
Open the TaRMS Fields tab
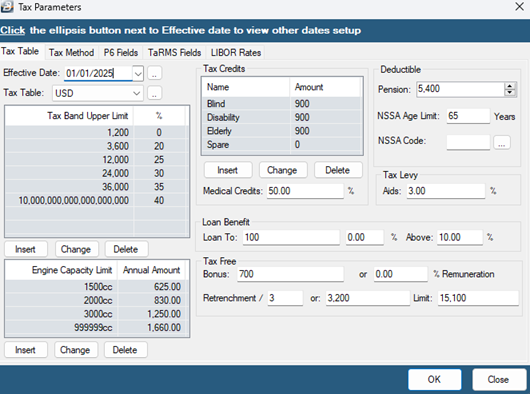pyautogui.click(x=174, y=53)
